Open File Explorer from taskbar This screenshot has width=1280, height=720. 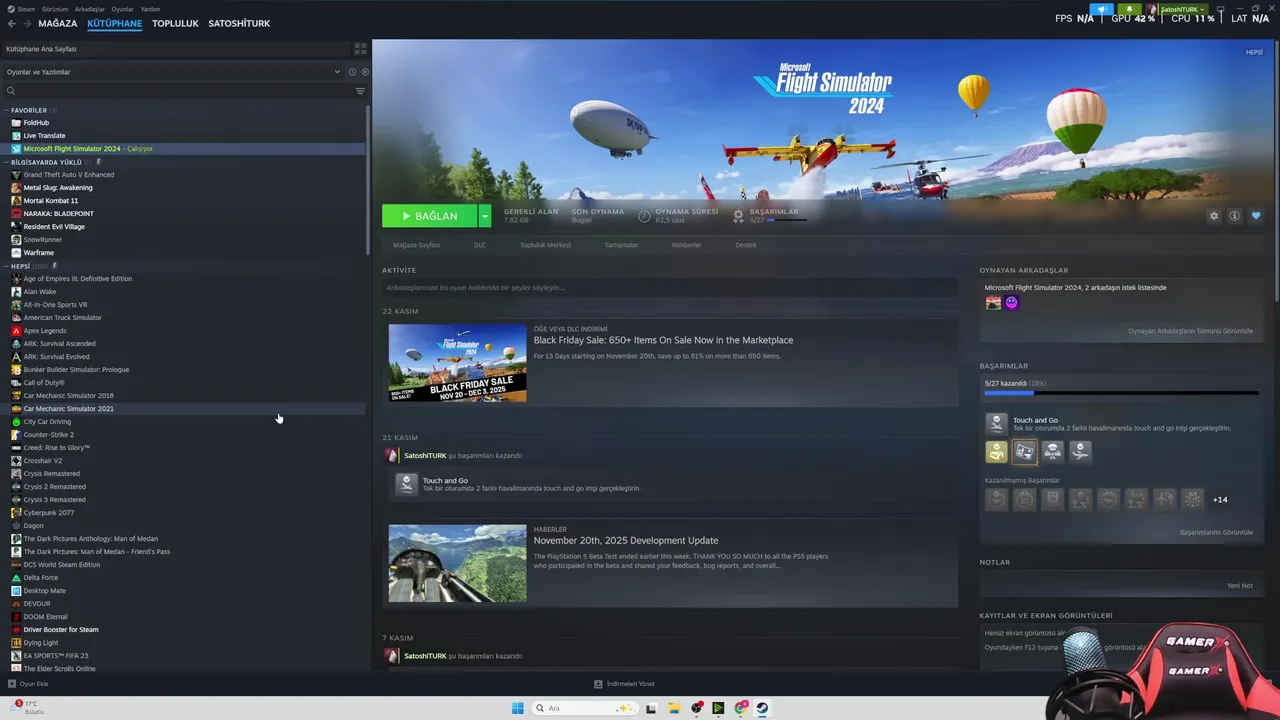(674, 708)
